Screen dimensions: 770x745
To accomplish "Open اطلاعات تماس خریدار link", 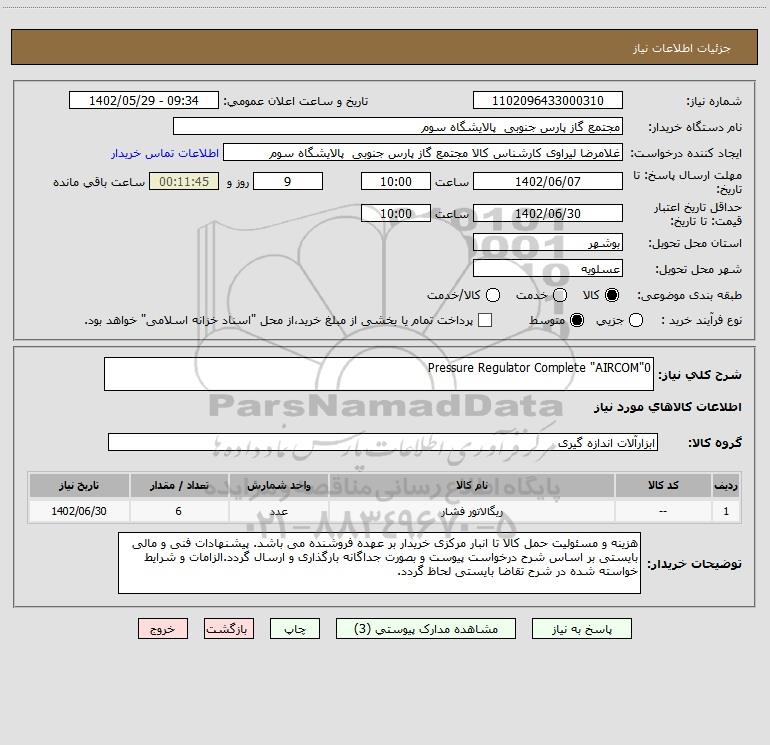I will pos(165,153).
